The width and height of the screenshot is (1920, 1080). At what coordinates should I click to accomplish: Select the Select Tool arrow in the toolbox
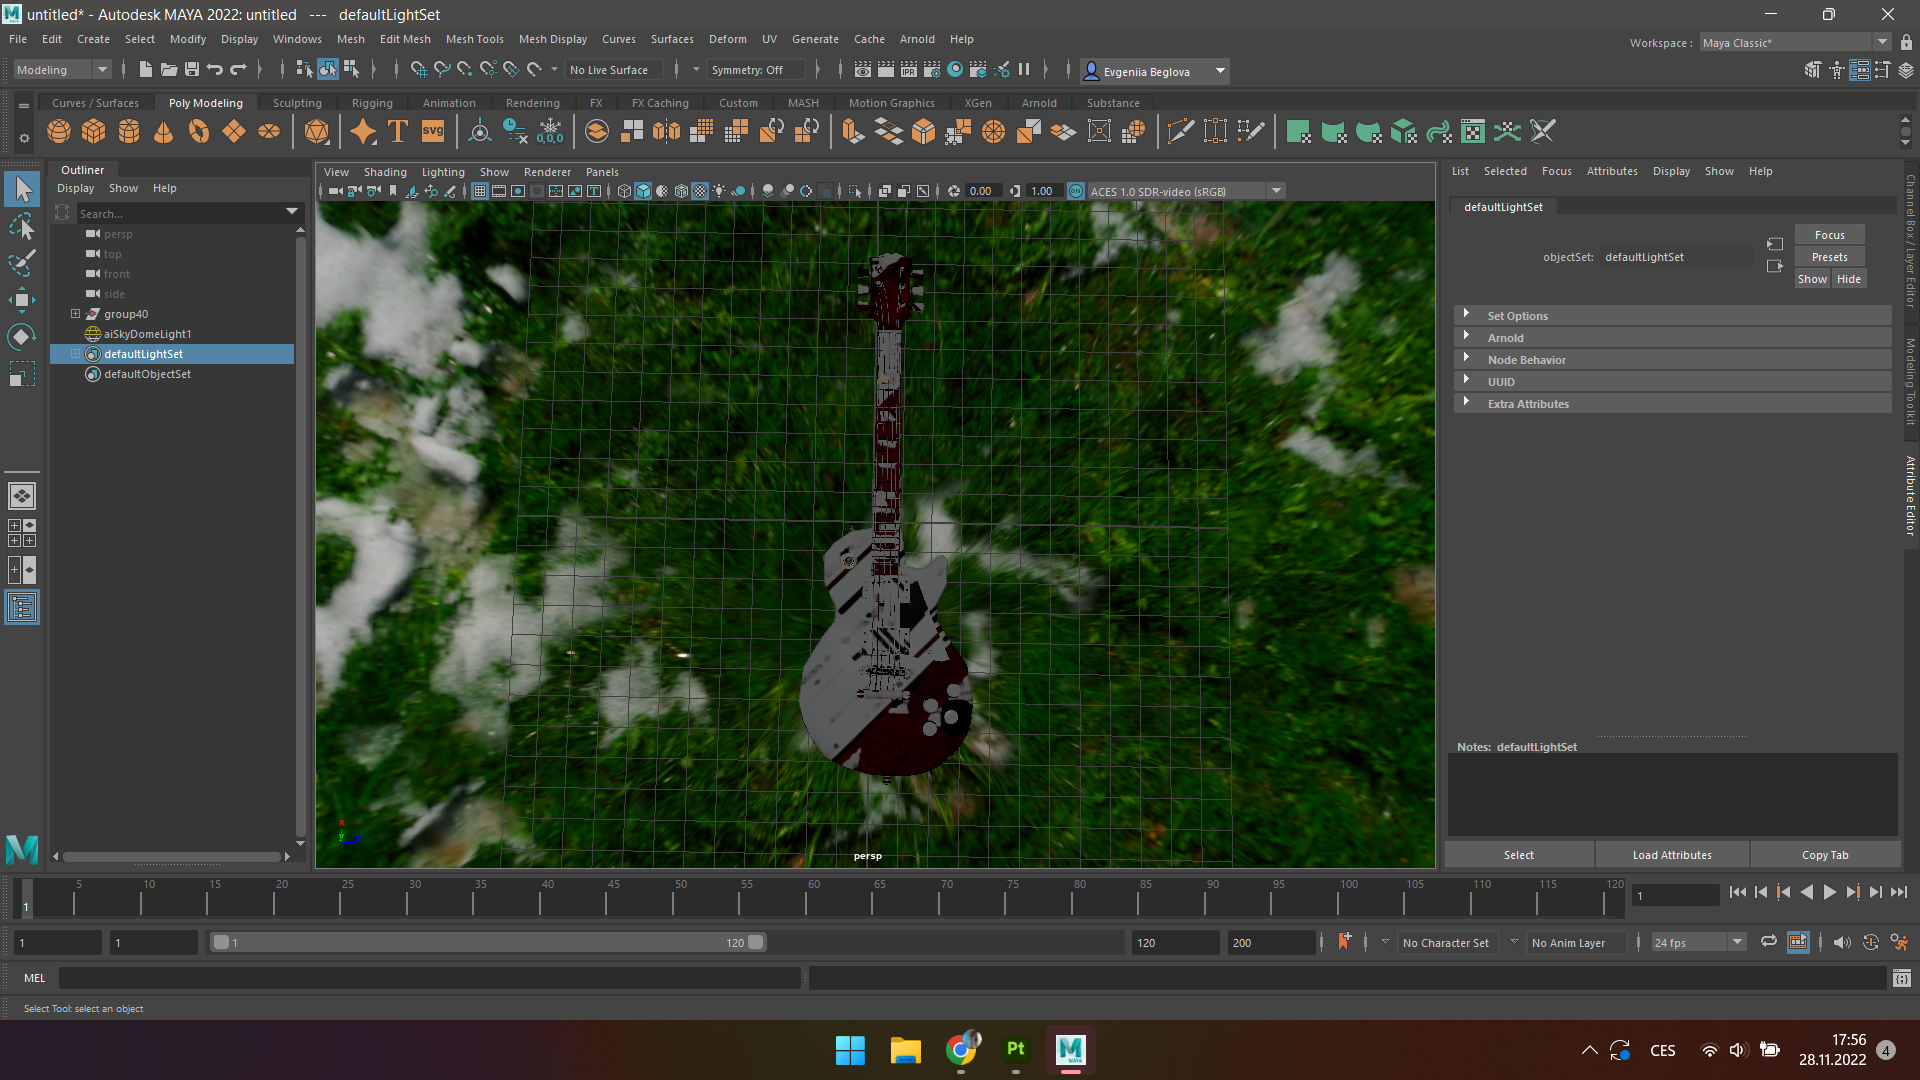(21, 188)
